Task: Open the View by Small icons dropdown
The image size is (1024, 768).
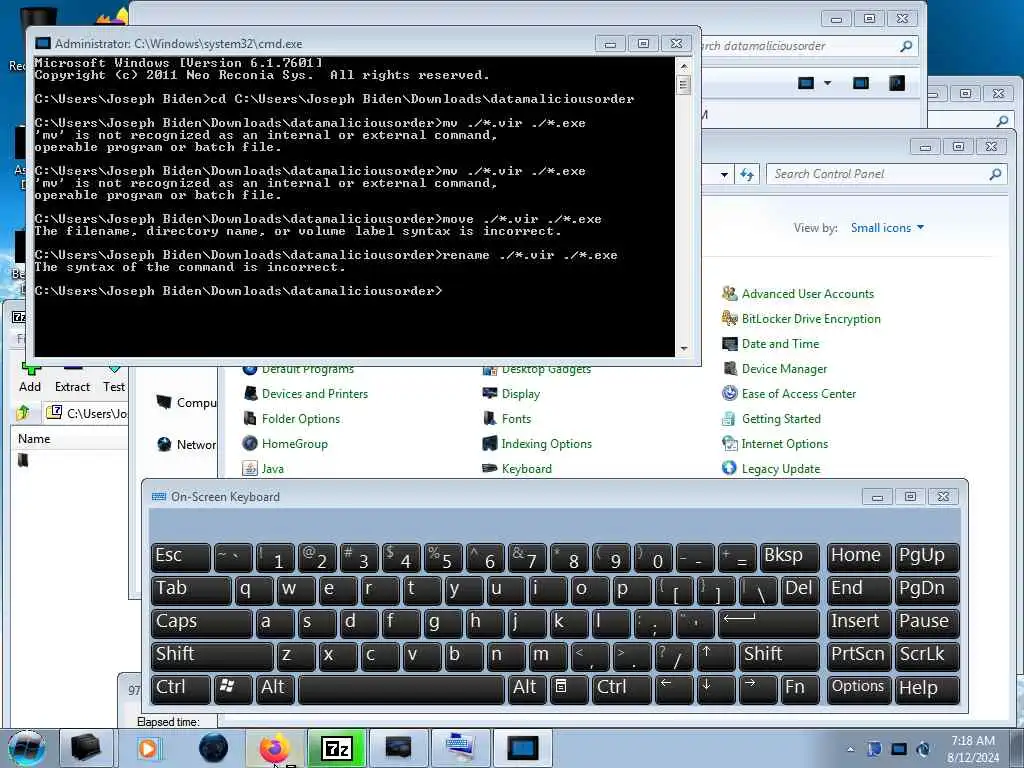Action: coord(887,228)
